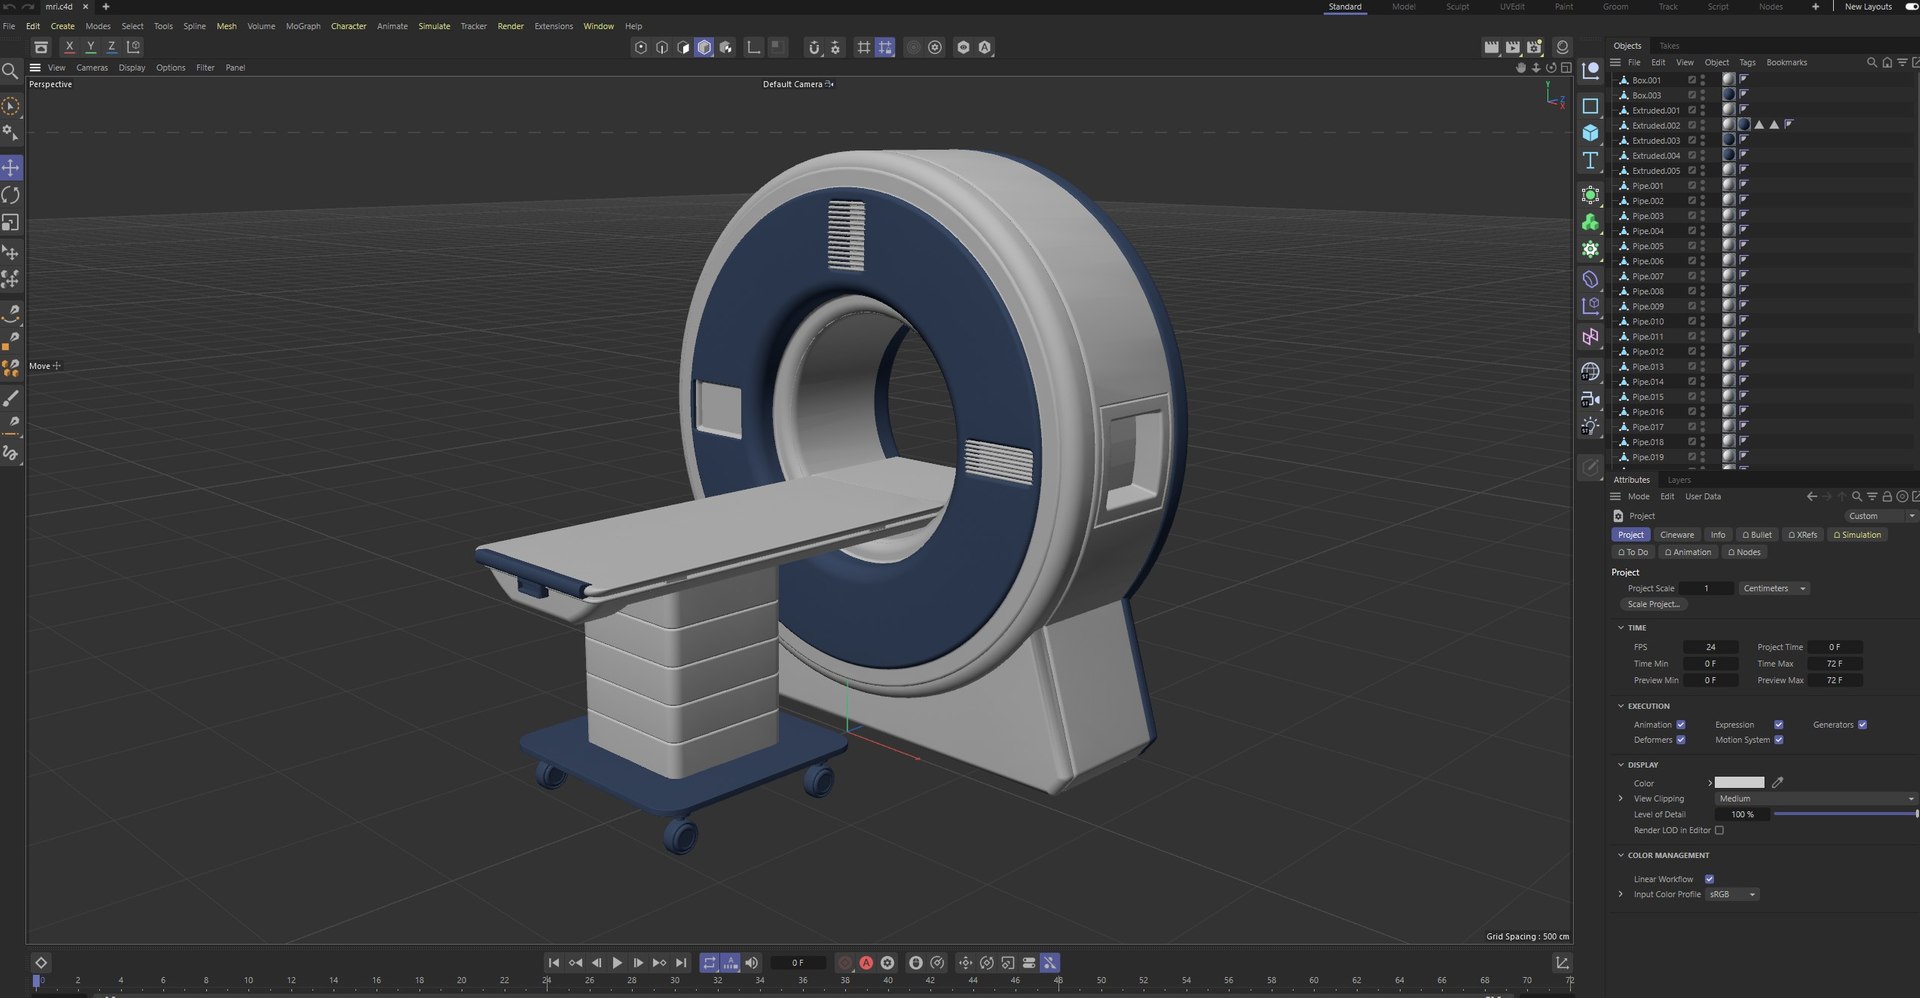Viewport: 1920px width, 998px height.
Task: Open the Floor/Sky environment globe icon
Action: 1590,371
